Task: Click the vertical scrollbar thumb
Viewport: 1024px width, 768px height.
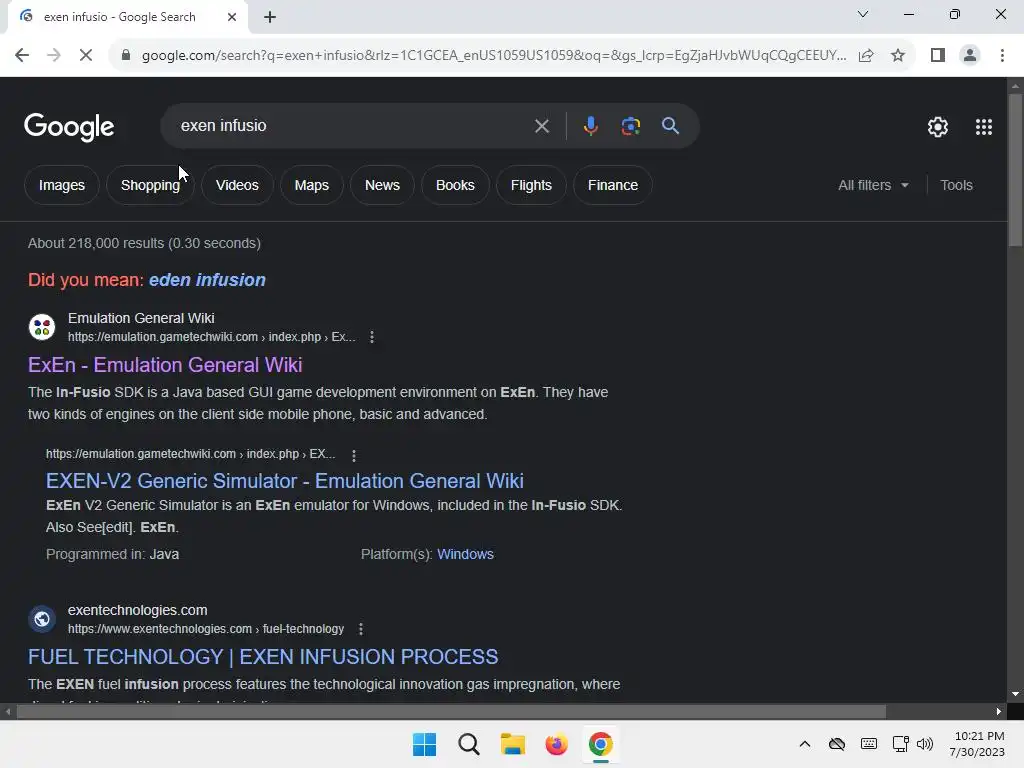Action: (x=1015, y=170)
